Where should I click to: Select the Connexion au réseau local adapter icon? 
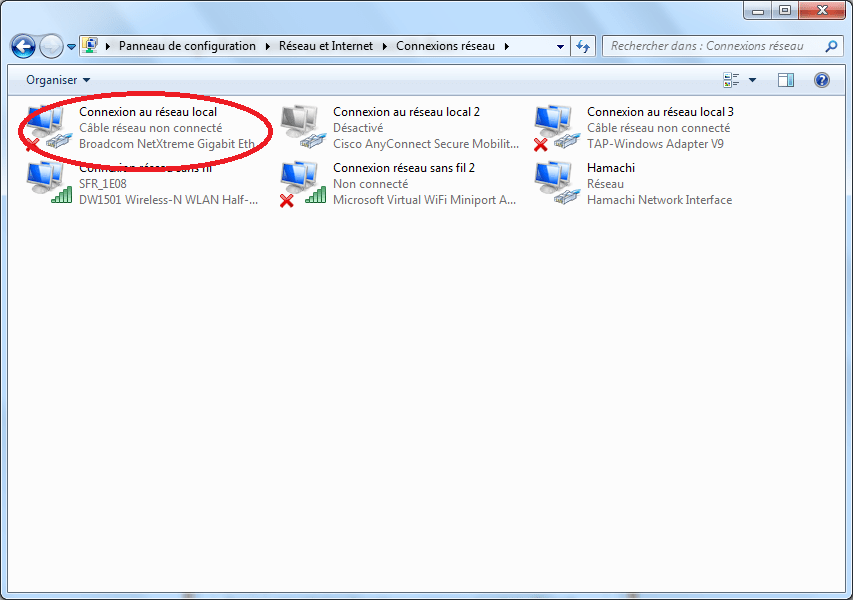48,127
